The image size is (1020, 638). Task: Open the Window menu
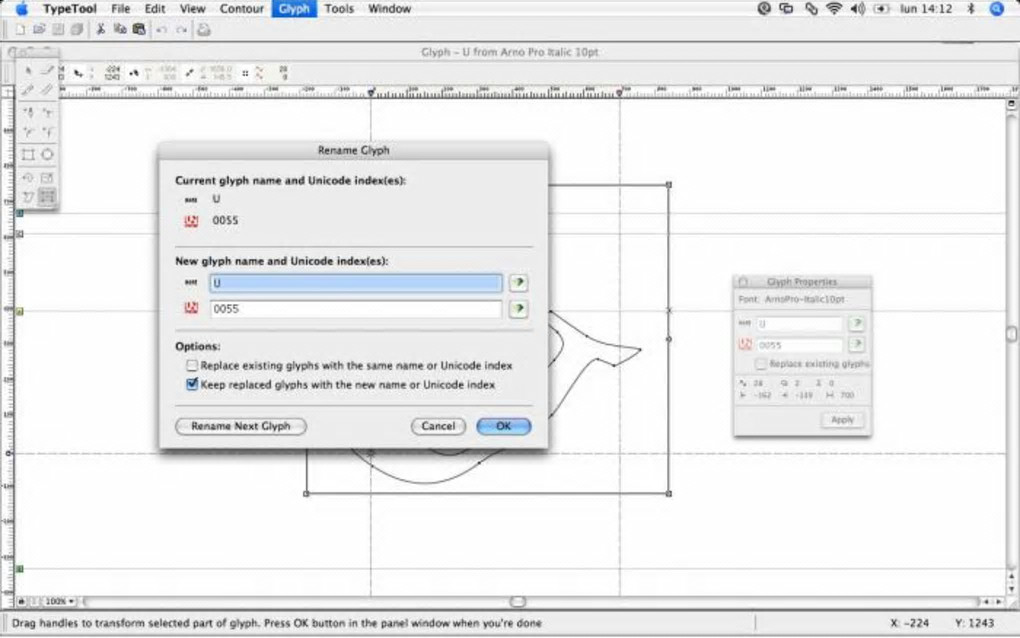click(389, 8)
